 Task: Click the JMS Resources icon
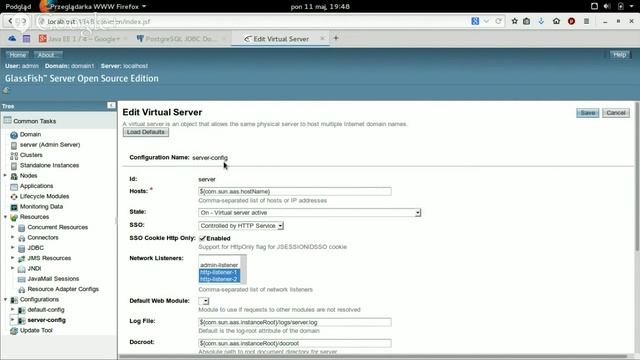click(x=22, y=258)
